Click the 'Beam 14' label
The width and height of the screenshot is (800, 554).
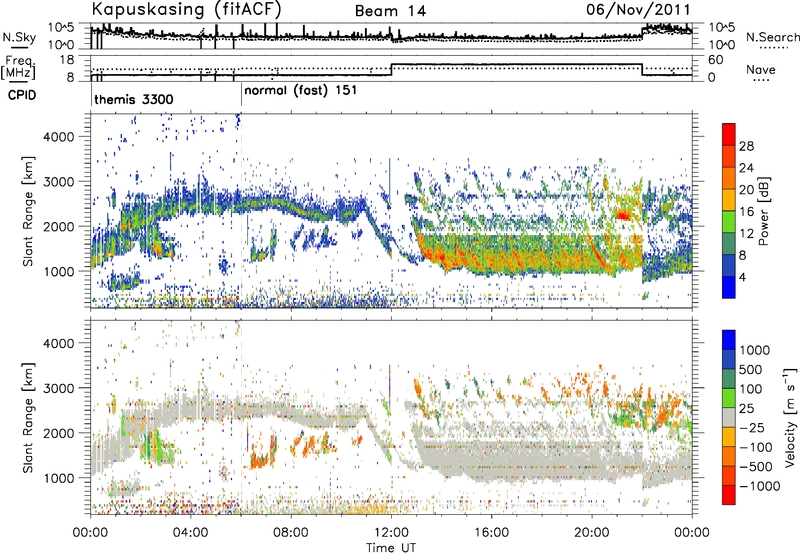pyautogui.click(x=390, y=11)
